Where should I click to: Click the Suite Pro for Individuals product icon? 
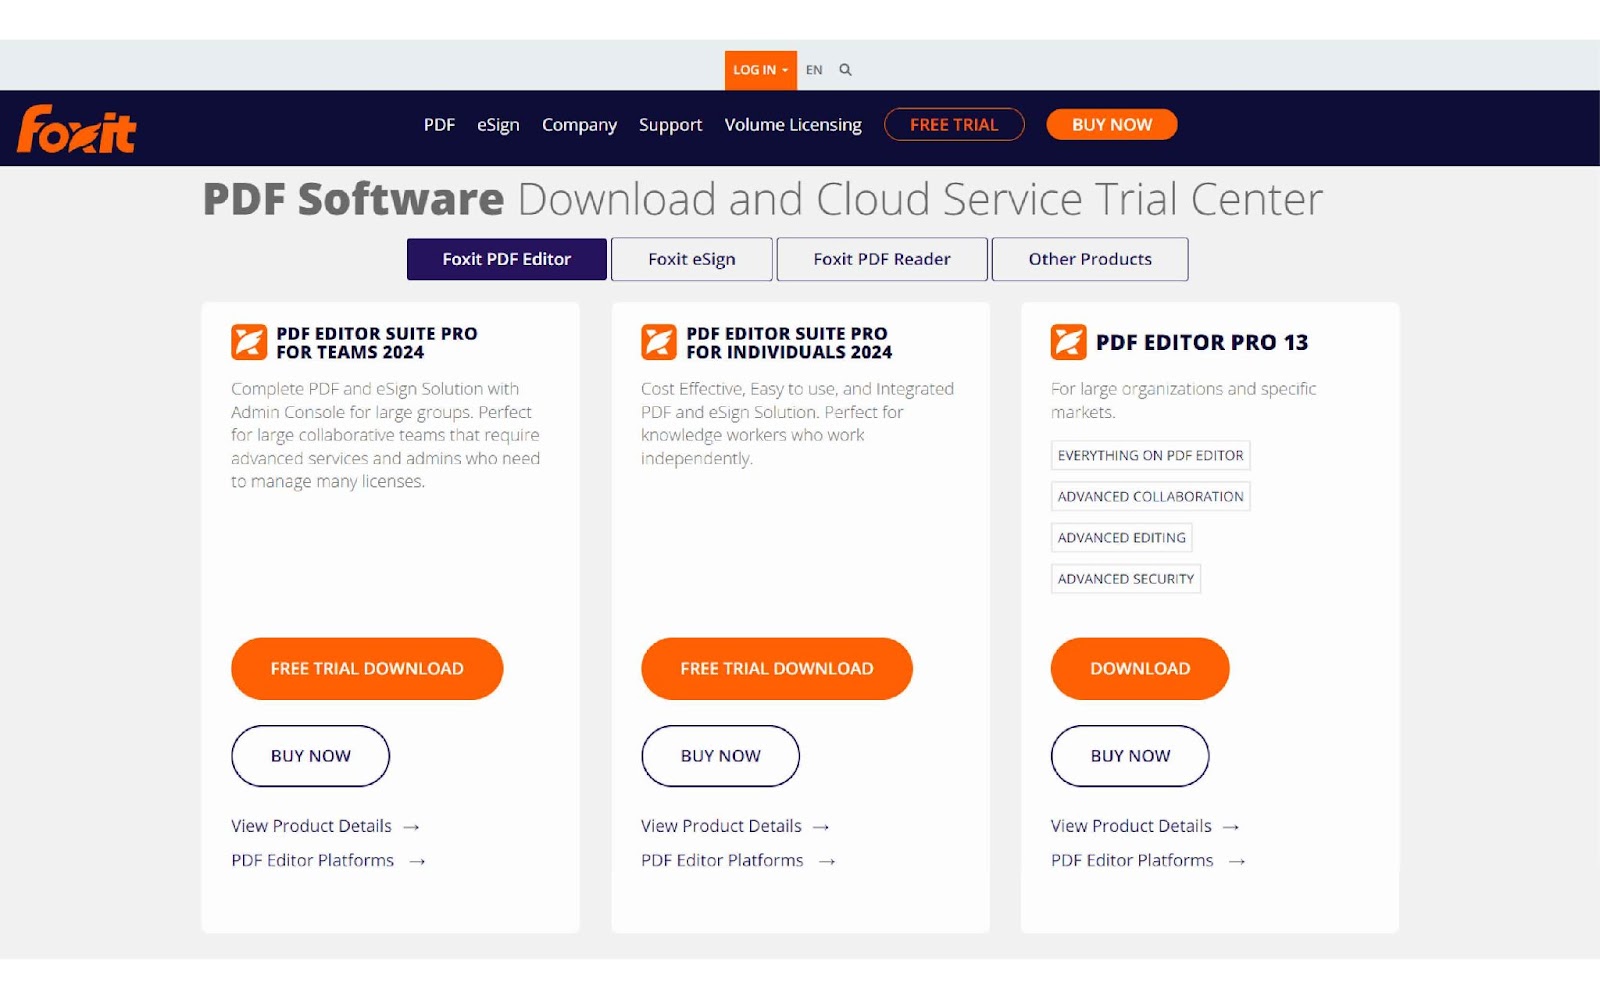click(x=659, y=342)
